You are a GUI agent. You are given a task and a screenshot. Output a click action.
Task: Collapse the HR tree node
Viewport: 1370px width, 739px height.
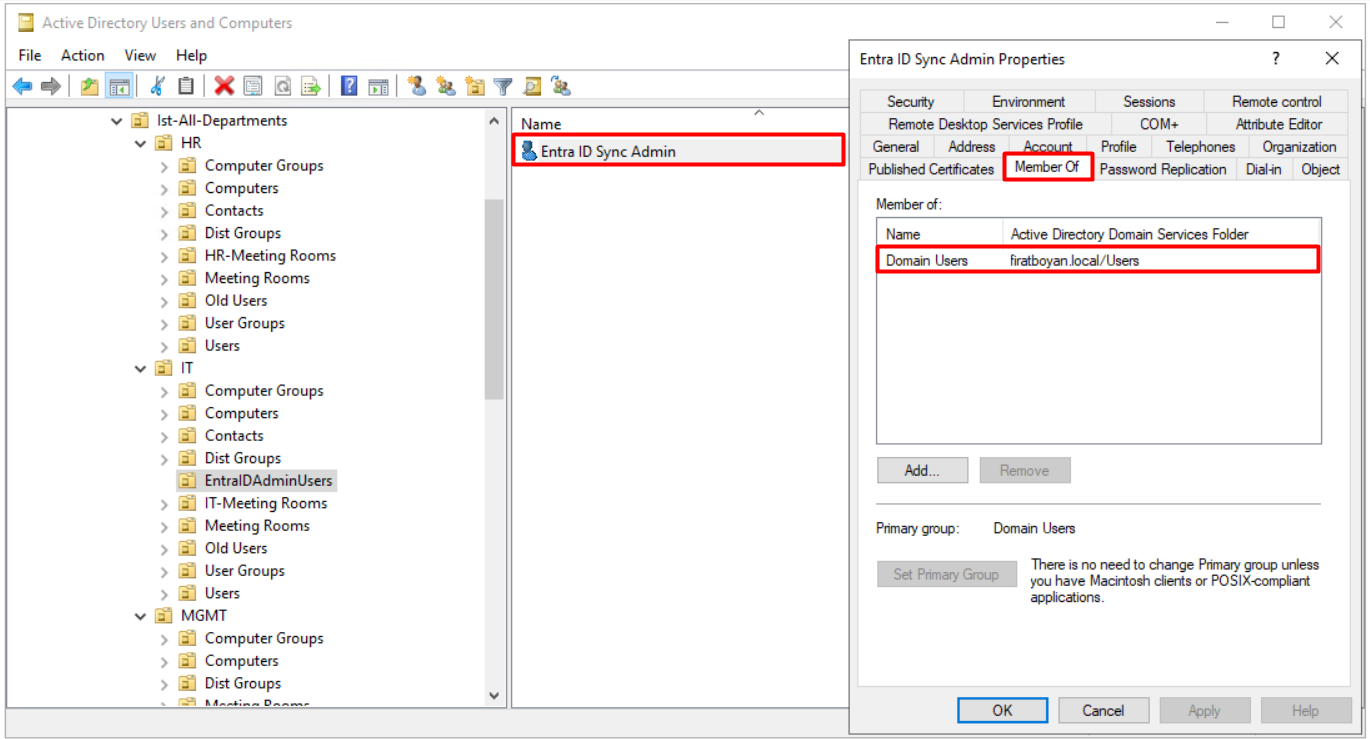click(141, 144)
